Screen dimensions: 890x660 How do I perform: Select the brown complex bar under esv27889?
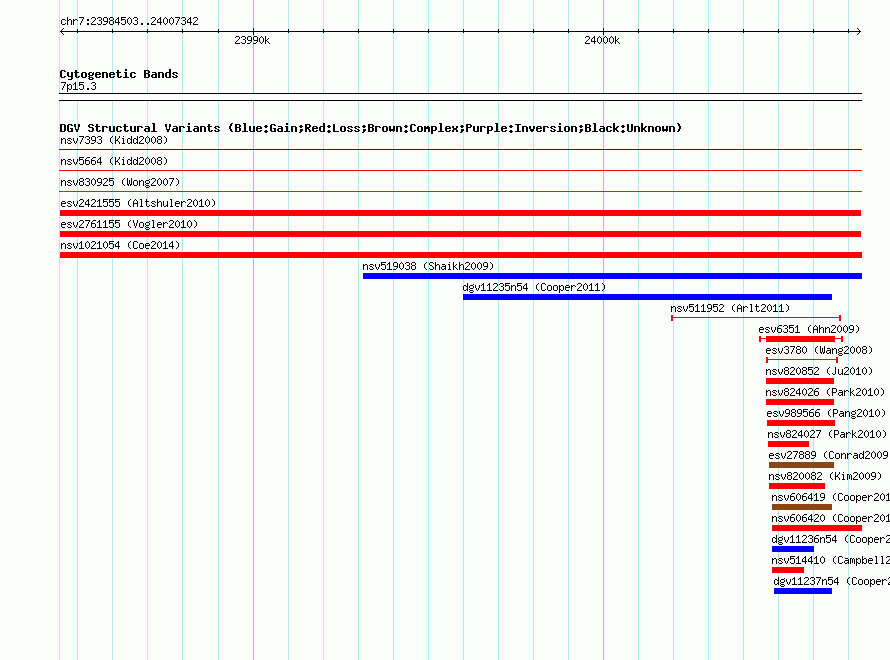(x=801, y=465)
